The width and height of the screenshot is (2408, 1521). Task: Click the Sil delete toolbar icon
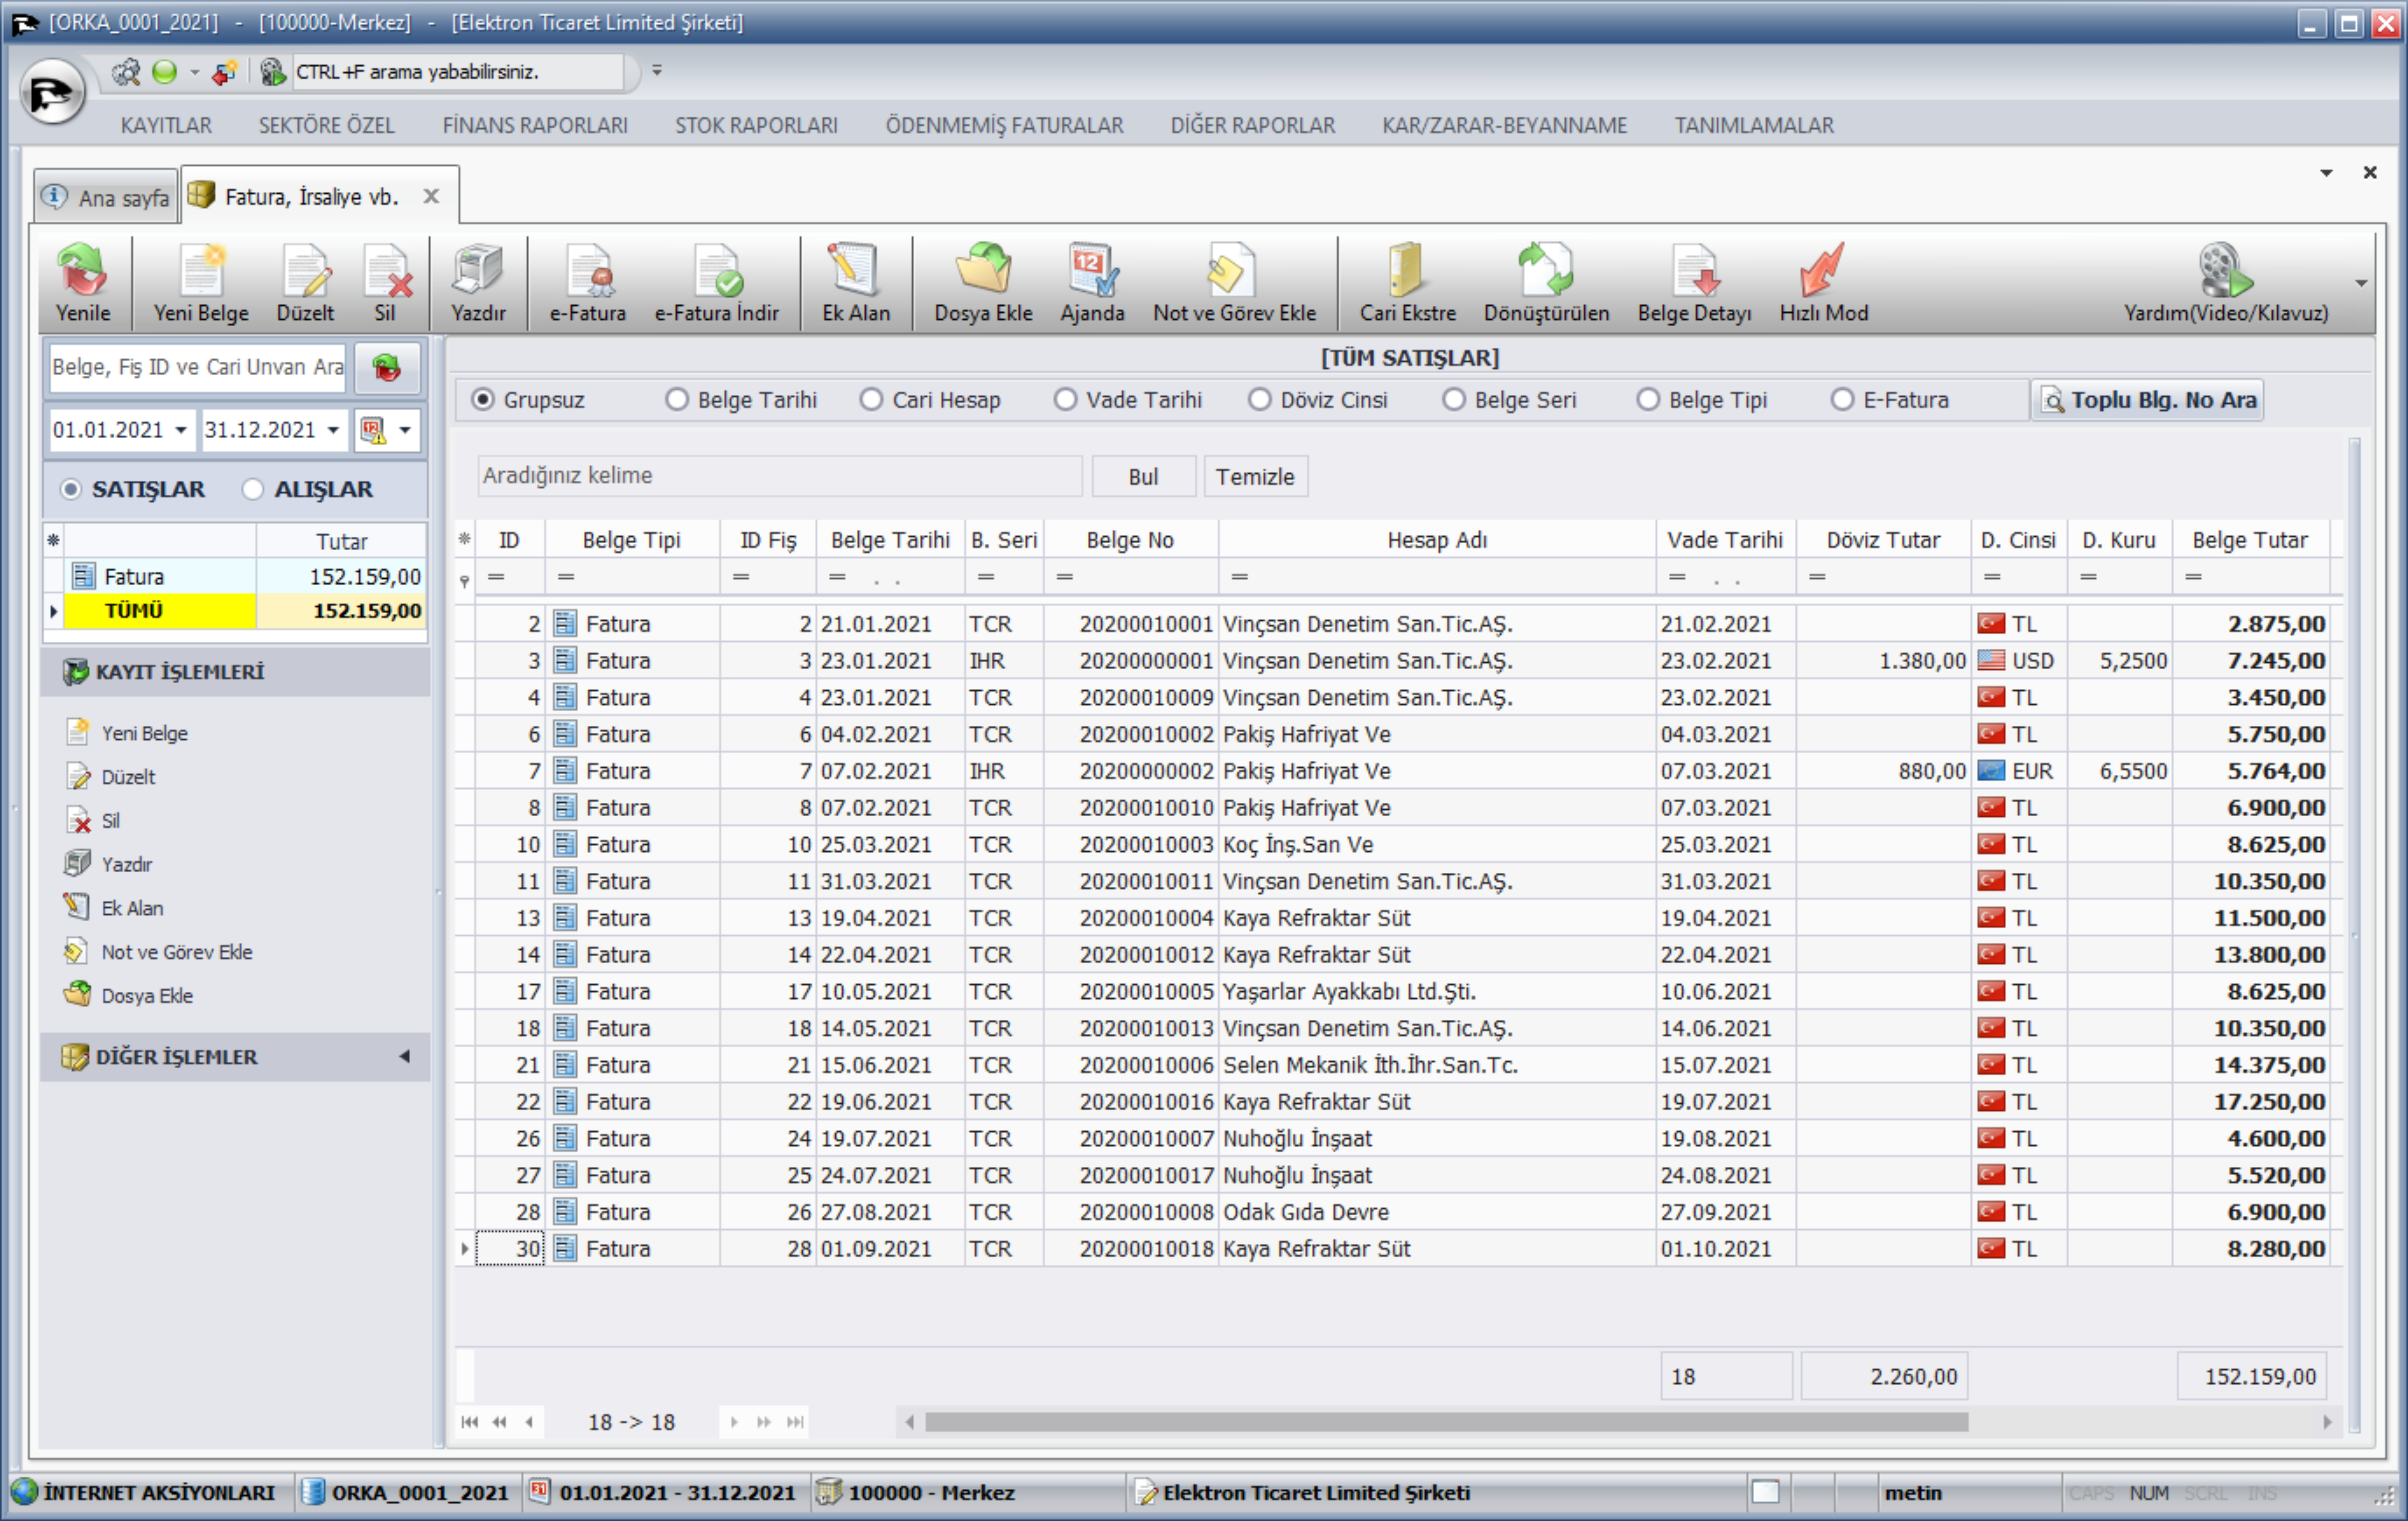coord(386,283)
